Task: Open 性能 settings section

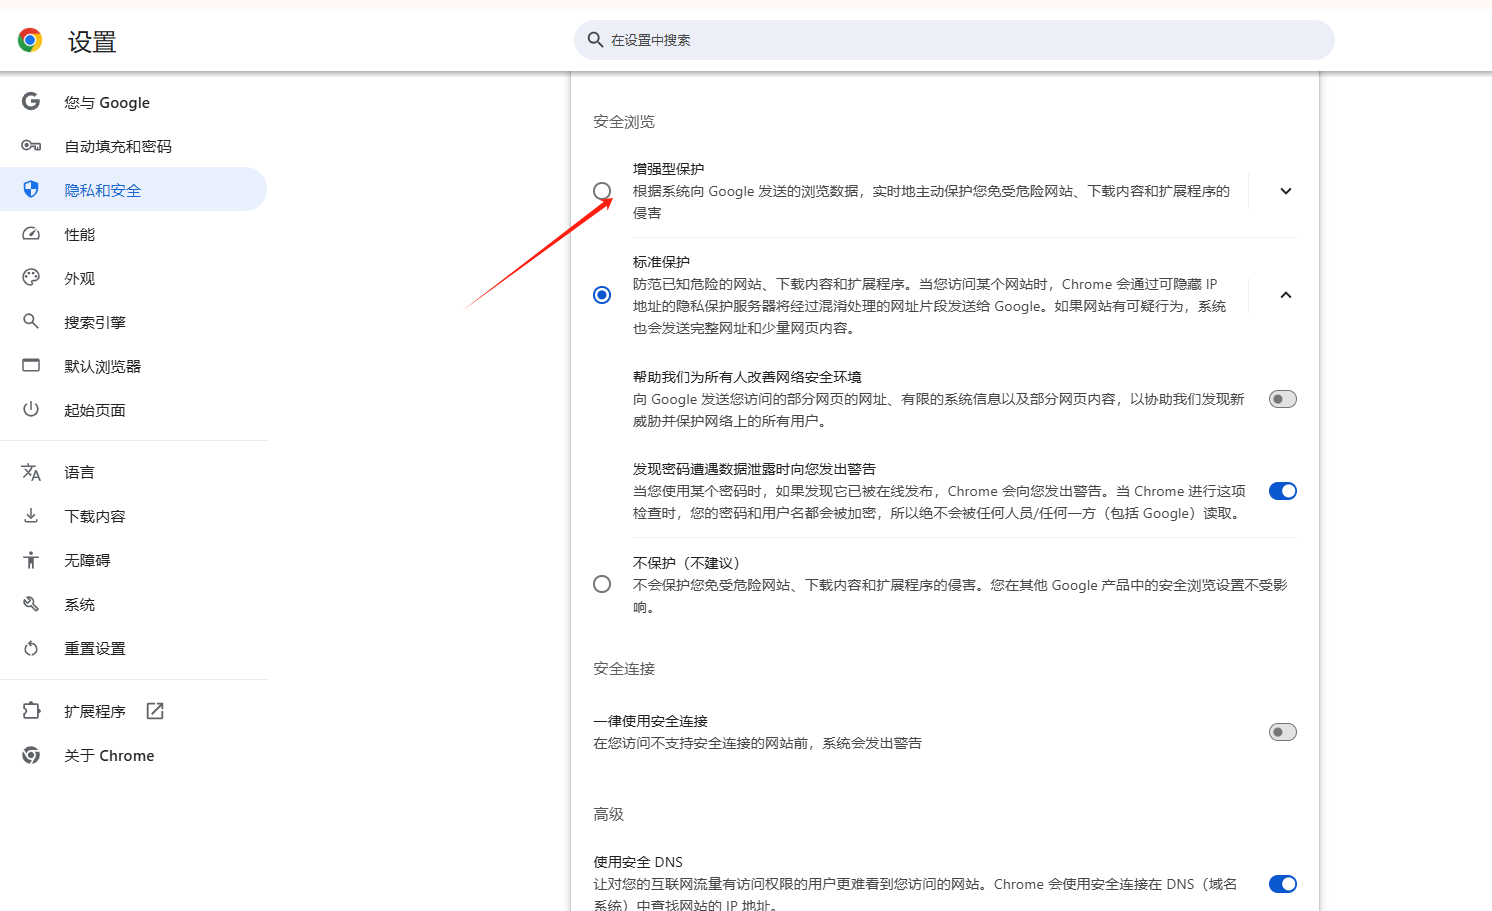Action: coord(134,234)
